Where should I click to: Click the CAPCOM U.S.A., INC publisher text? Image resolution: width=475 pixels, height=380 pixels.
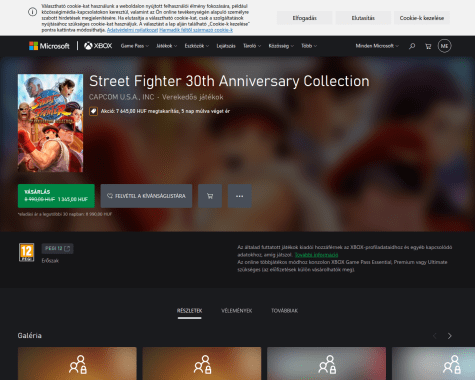122,97
